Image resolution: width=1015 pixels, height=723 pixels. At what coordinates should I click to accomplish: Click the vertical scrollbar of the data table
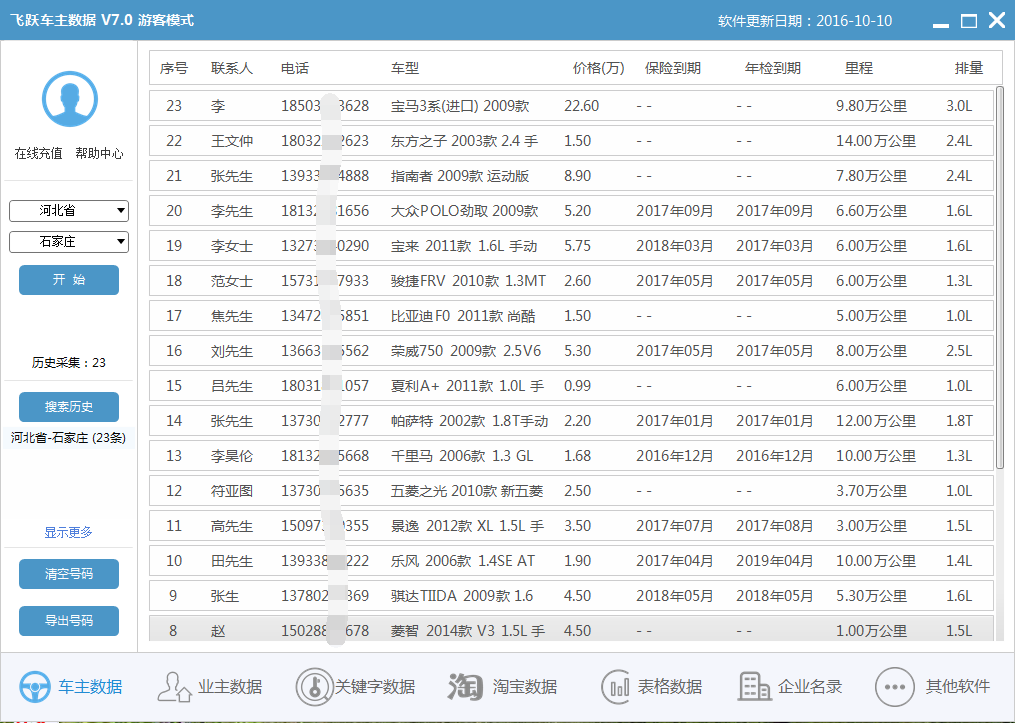pos(998,280)
